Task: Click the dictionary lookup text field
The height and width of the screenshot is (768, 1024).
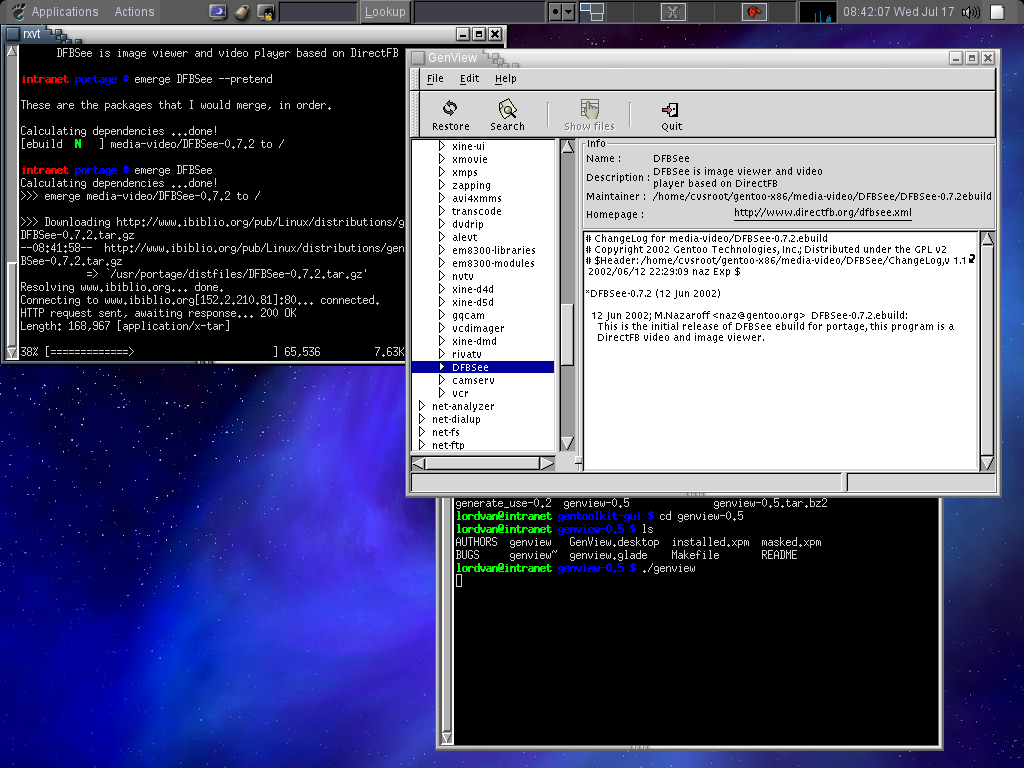Action: pos(317,12)
